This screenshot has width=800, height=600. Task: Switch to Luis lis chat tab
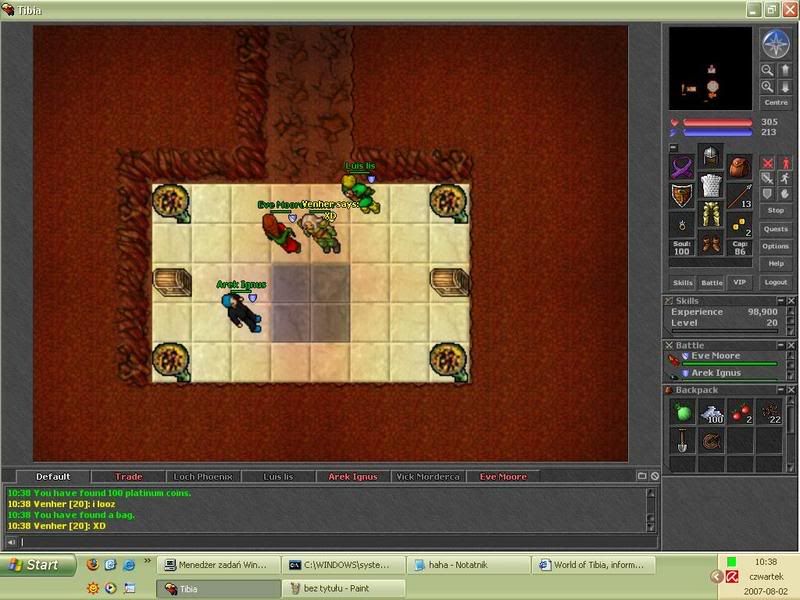coord(278,477)
